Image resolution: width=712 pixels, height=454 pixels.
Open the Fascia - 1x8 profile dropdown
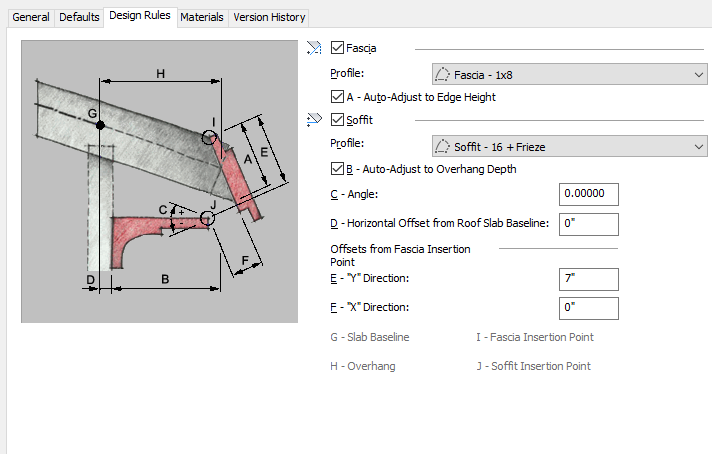569,74
